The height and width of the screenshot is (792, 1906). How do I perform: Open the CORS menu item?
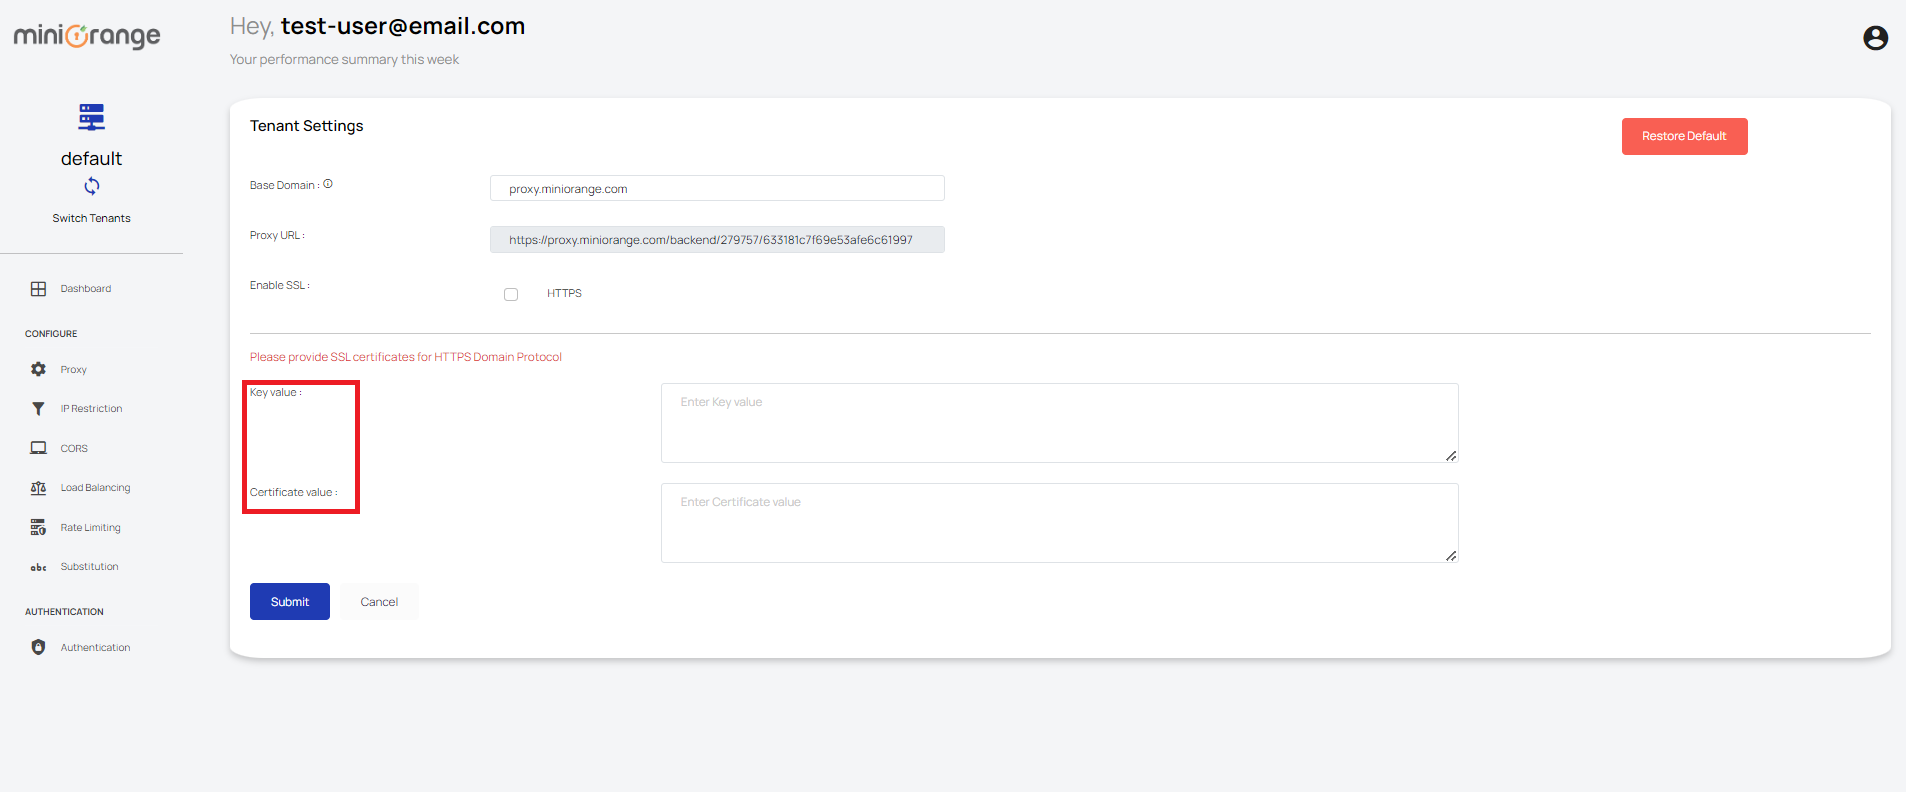pyautogui.click(x=74, y=449)
